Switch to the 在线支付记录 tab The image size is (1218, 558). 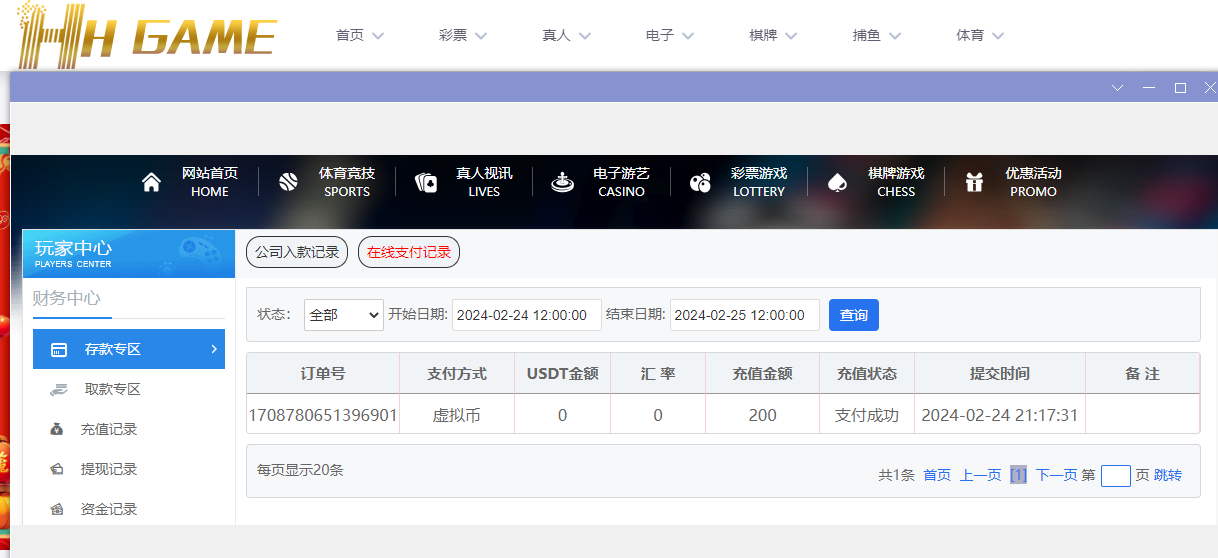(408, 252)
